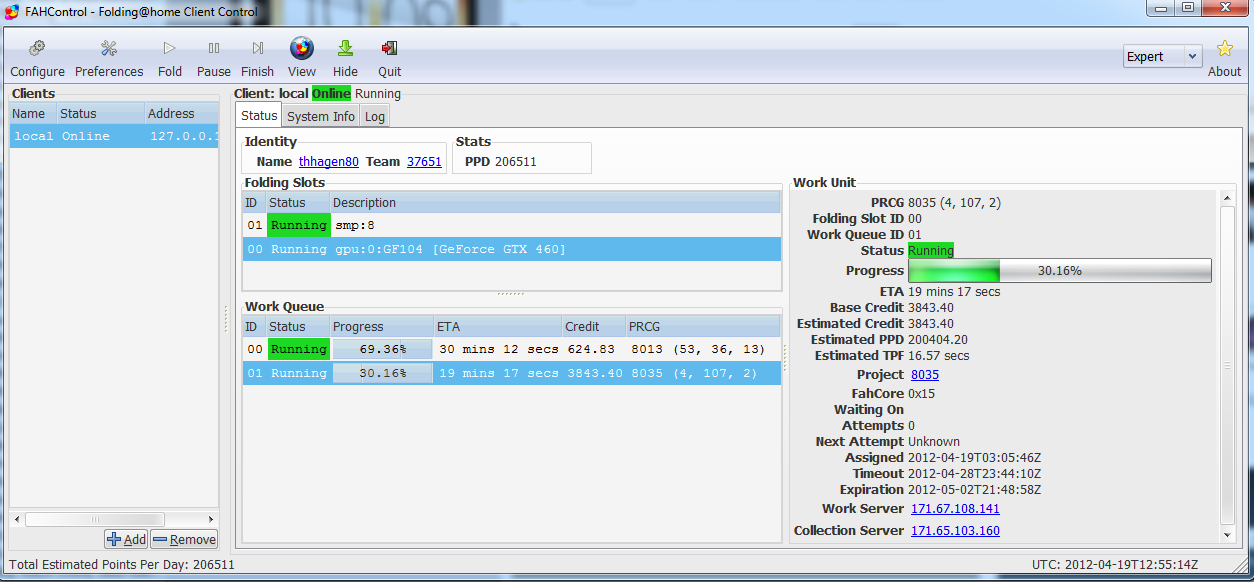Select folding slot 01 smp:8
Screen dimensions: 1254x582
tap(511, 225)
